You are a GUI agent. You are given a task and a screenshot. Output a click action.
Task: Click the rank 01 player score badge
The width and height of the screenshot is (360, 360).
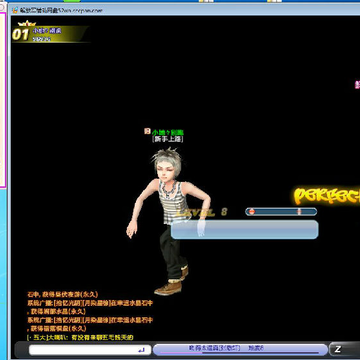click(50, 34)
